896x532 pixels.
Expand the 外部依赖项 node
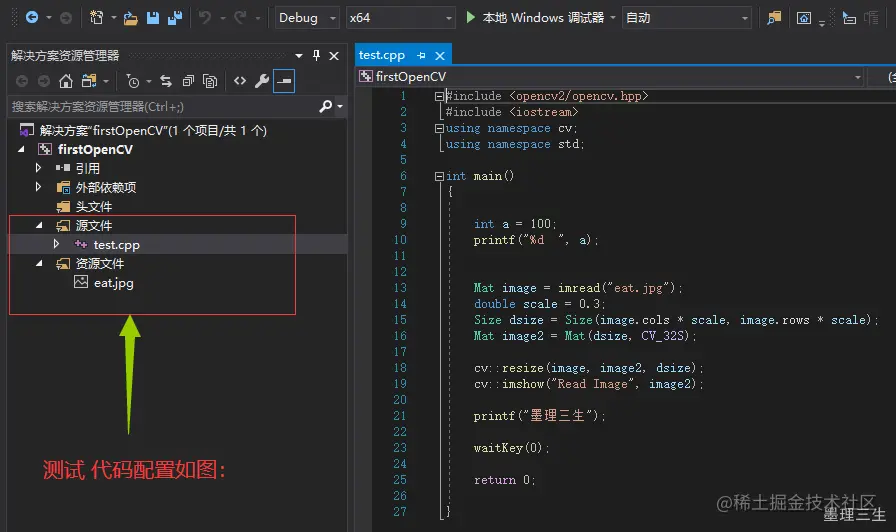click(x=38, y=187)
